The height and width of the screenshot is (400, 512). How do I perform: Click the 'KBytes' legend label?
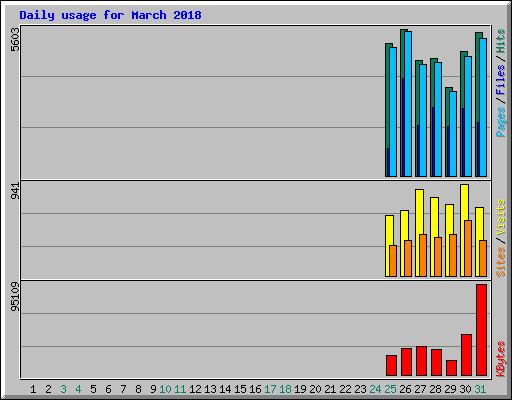pos(501,359)
